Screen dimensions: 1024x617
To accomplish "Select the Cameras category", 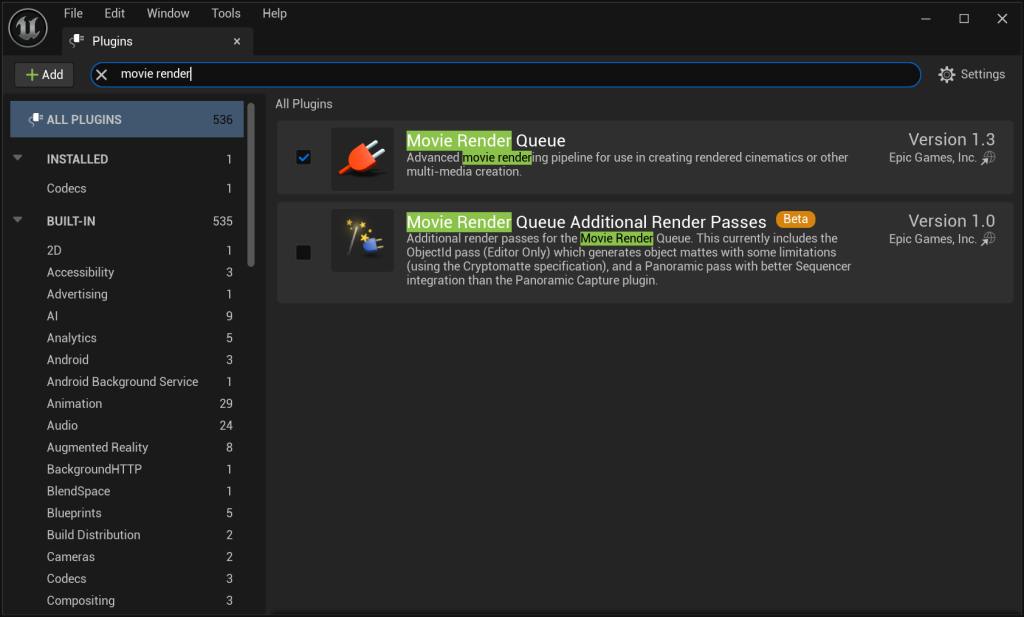I will click(127, 556).
